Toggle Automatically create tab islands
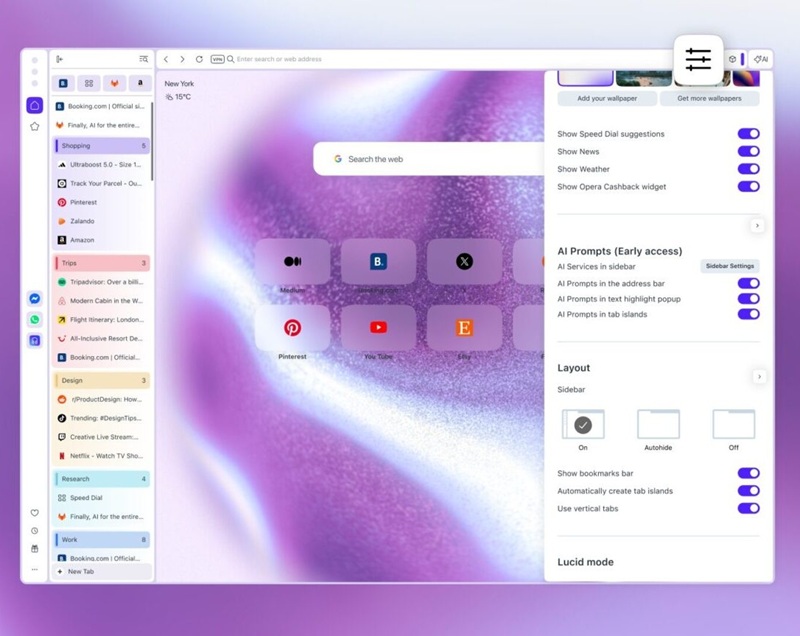 (x=748, y=491)
